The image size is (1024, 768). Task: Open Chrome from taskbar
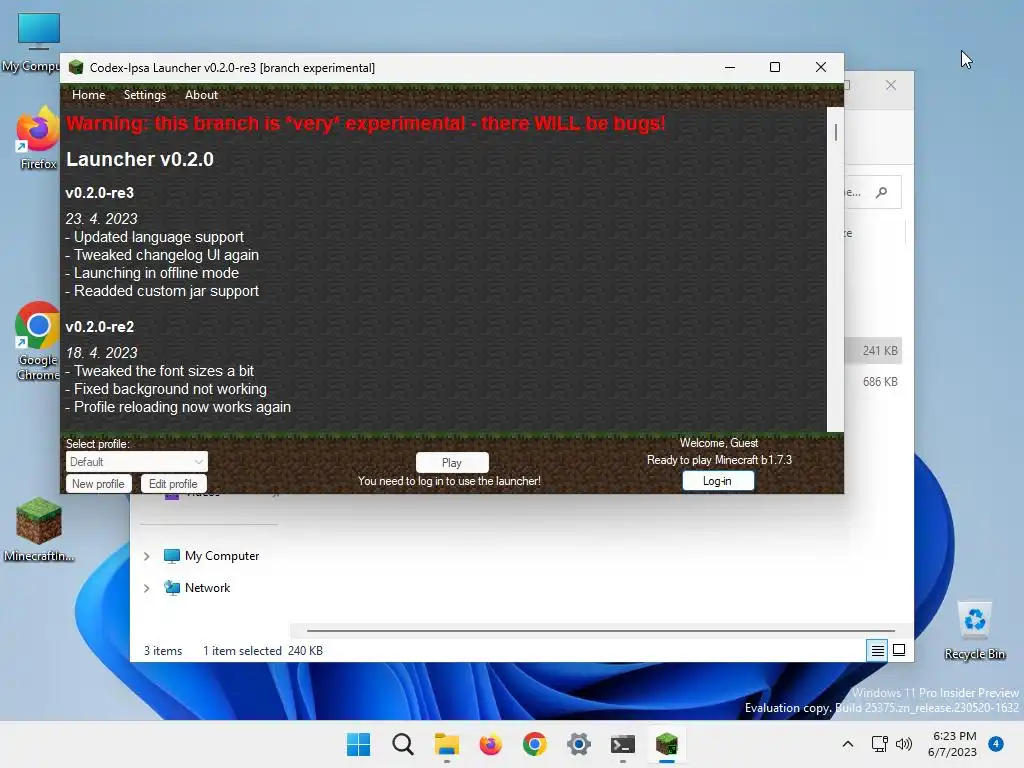tap(535, 744)
